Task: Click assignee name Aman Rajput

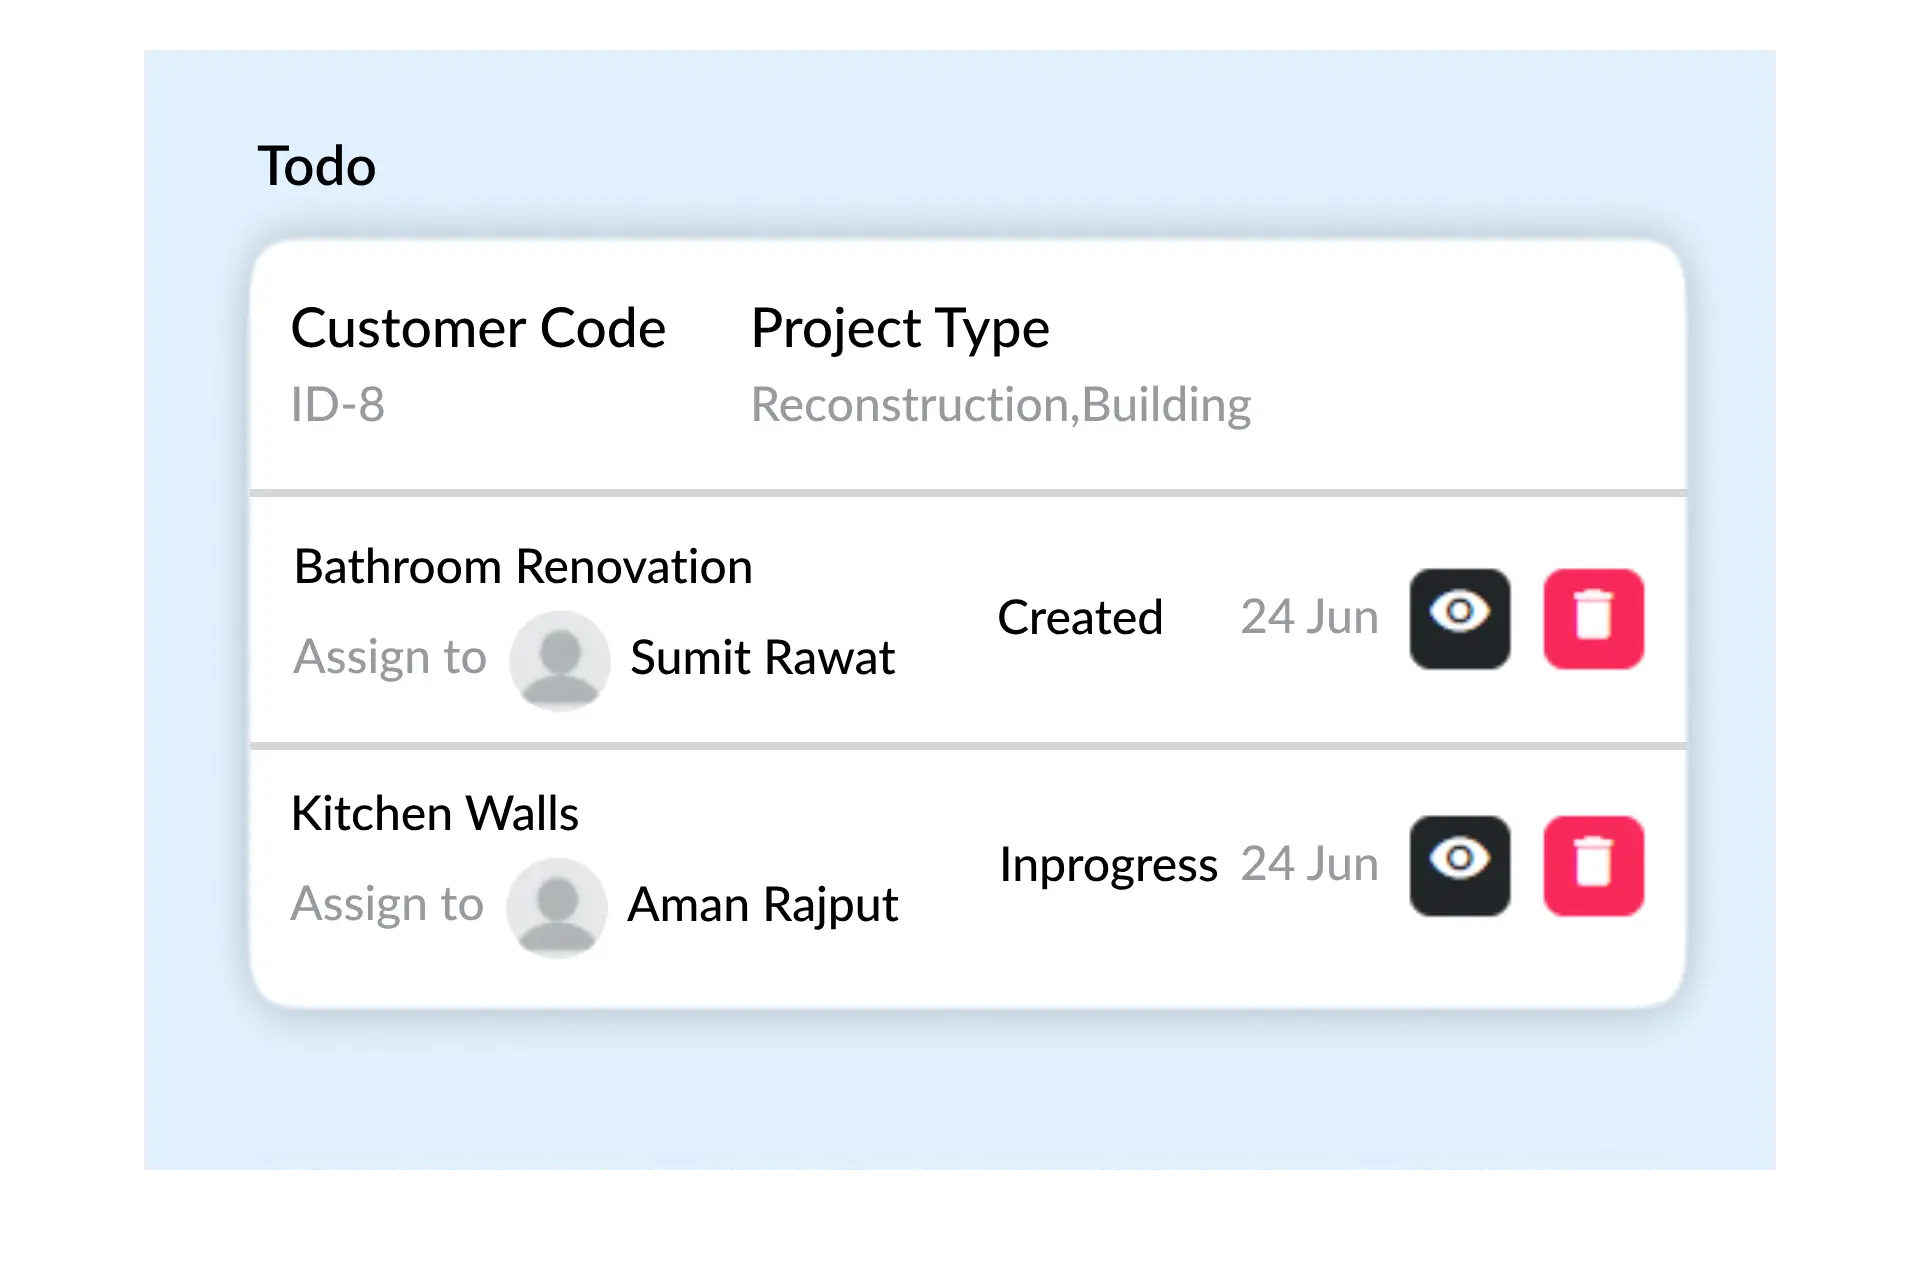Action: click(x=762, y=905)
